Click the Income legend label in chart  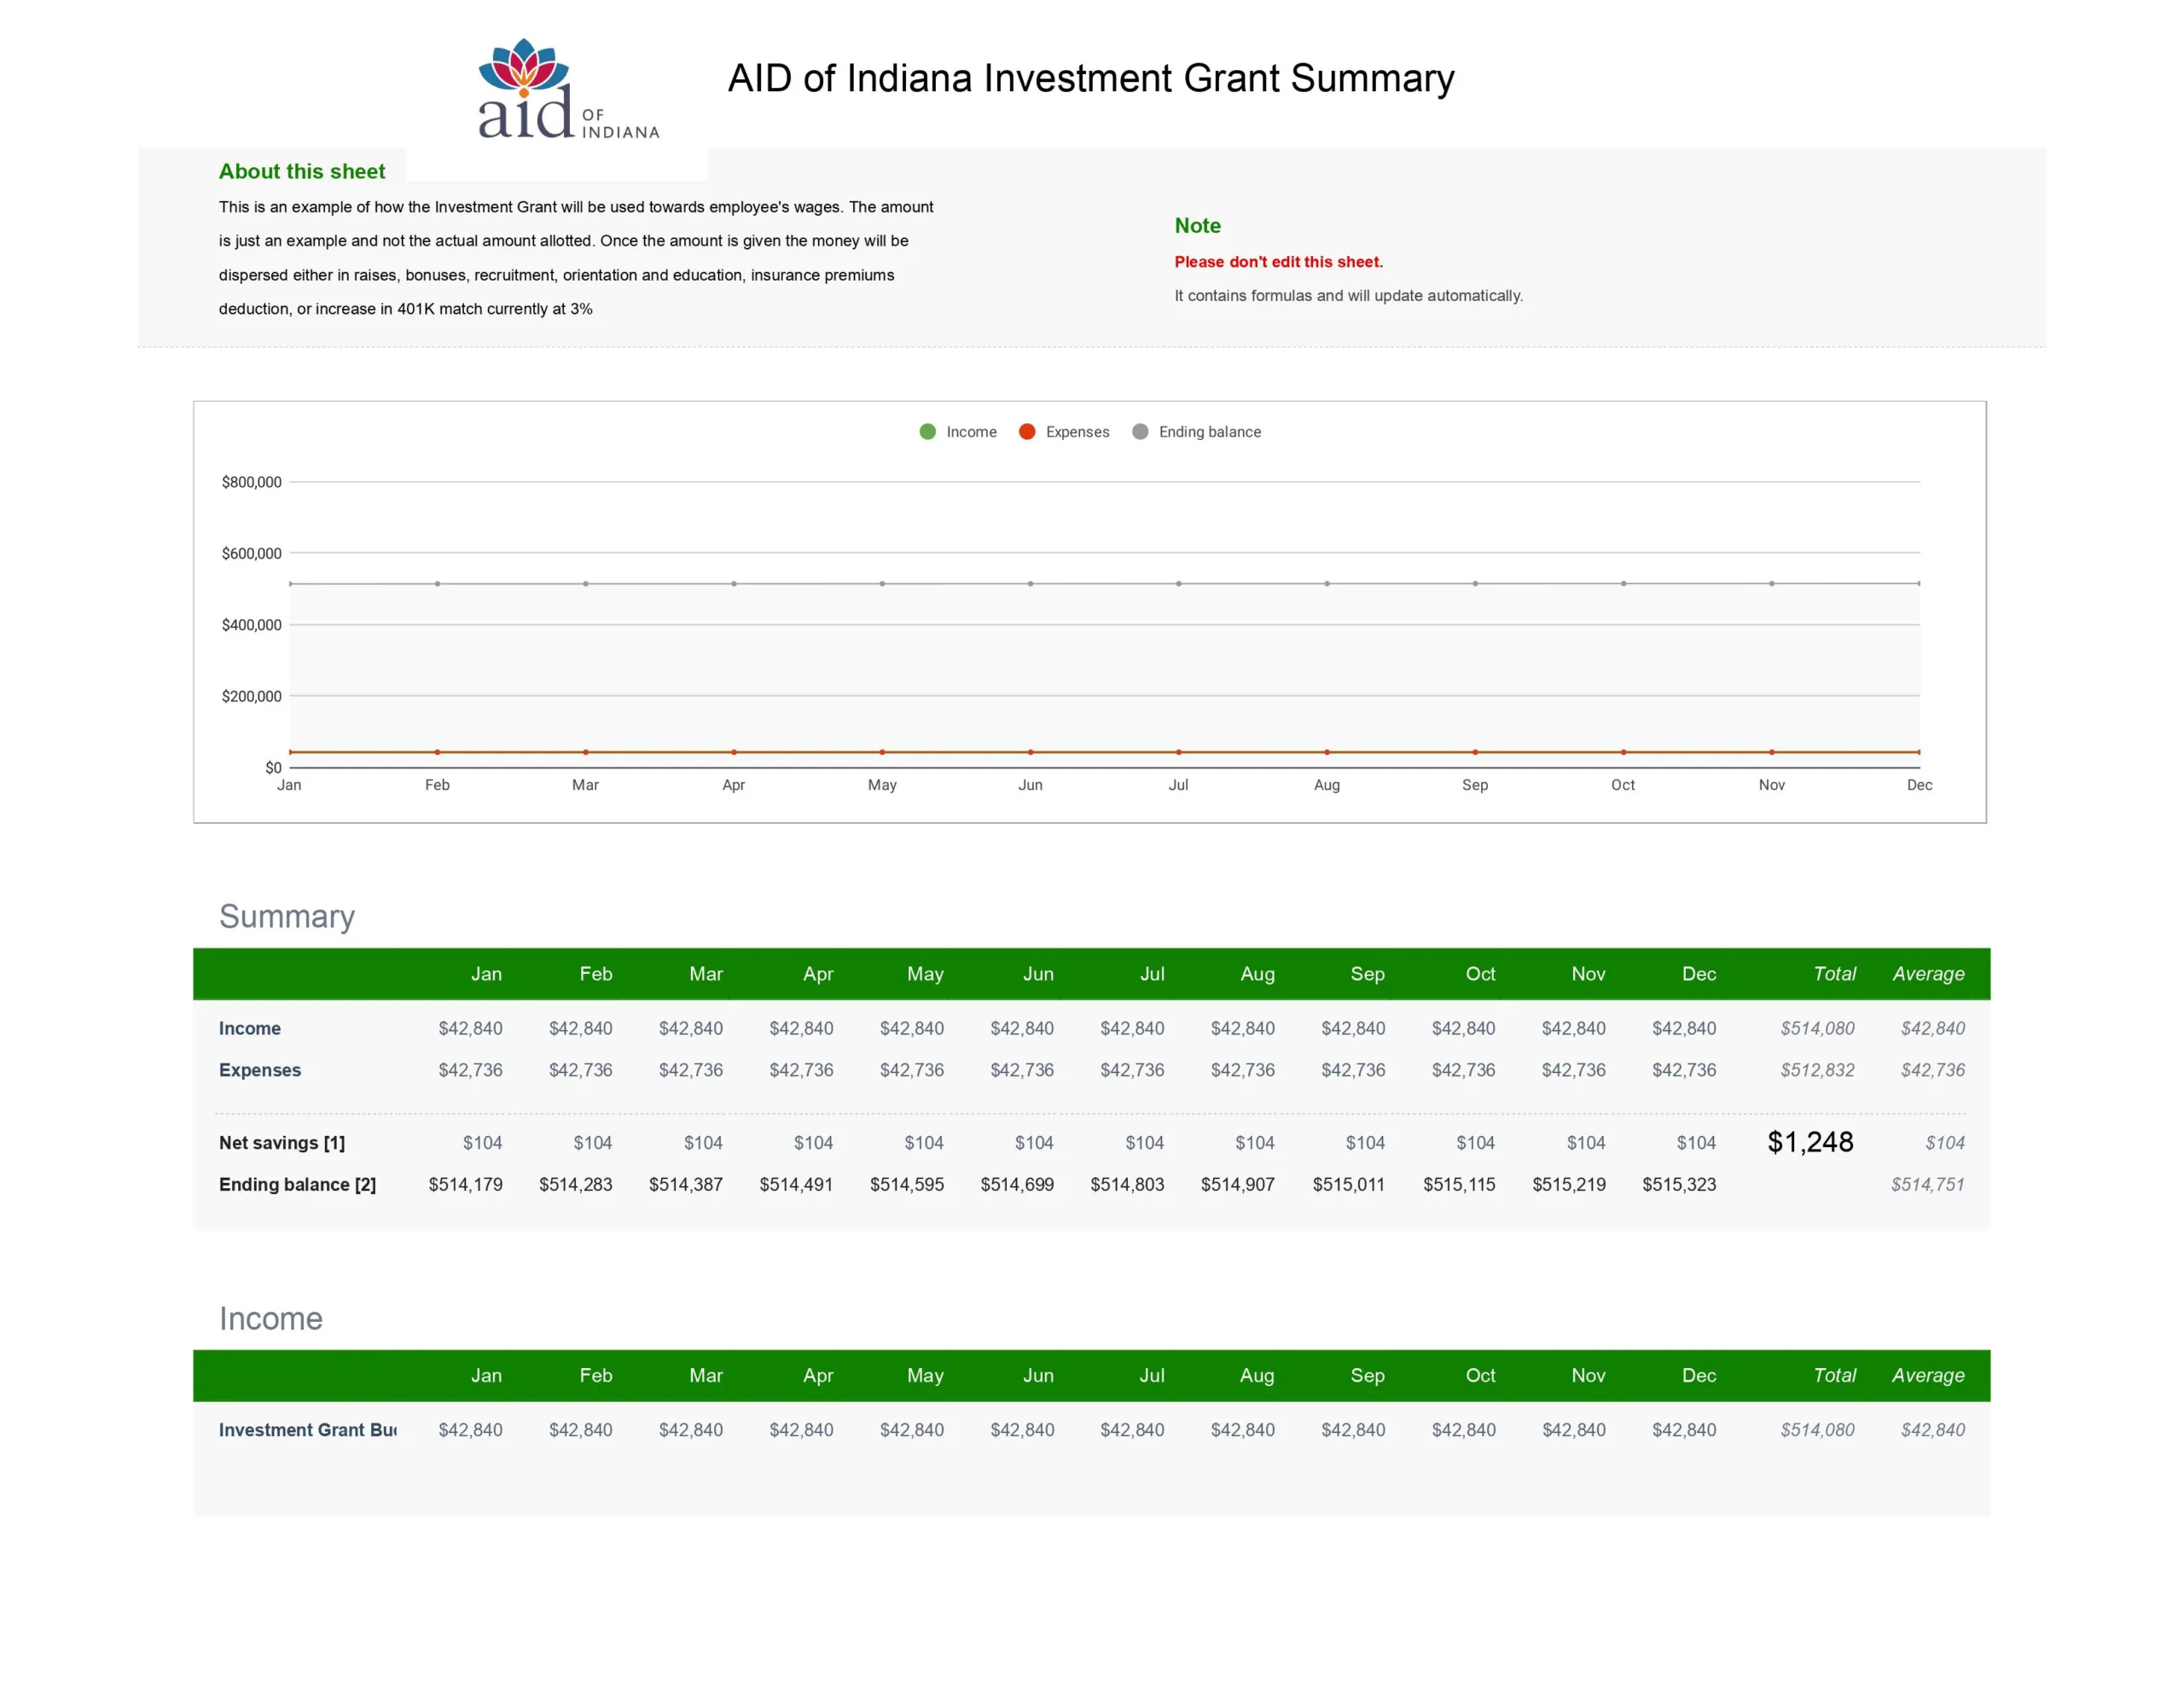coord(971,432)
